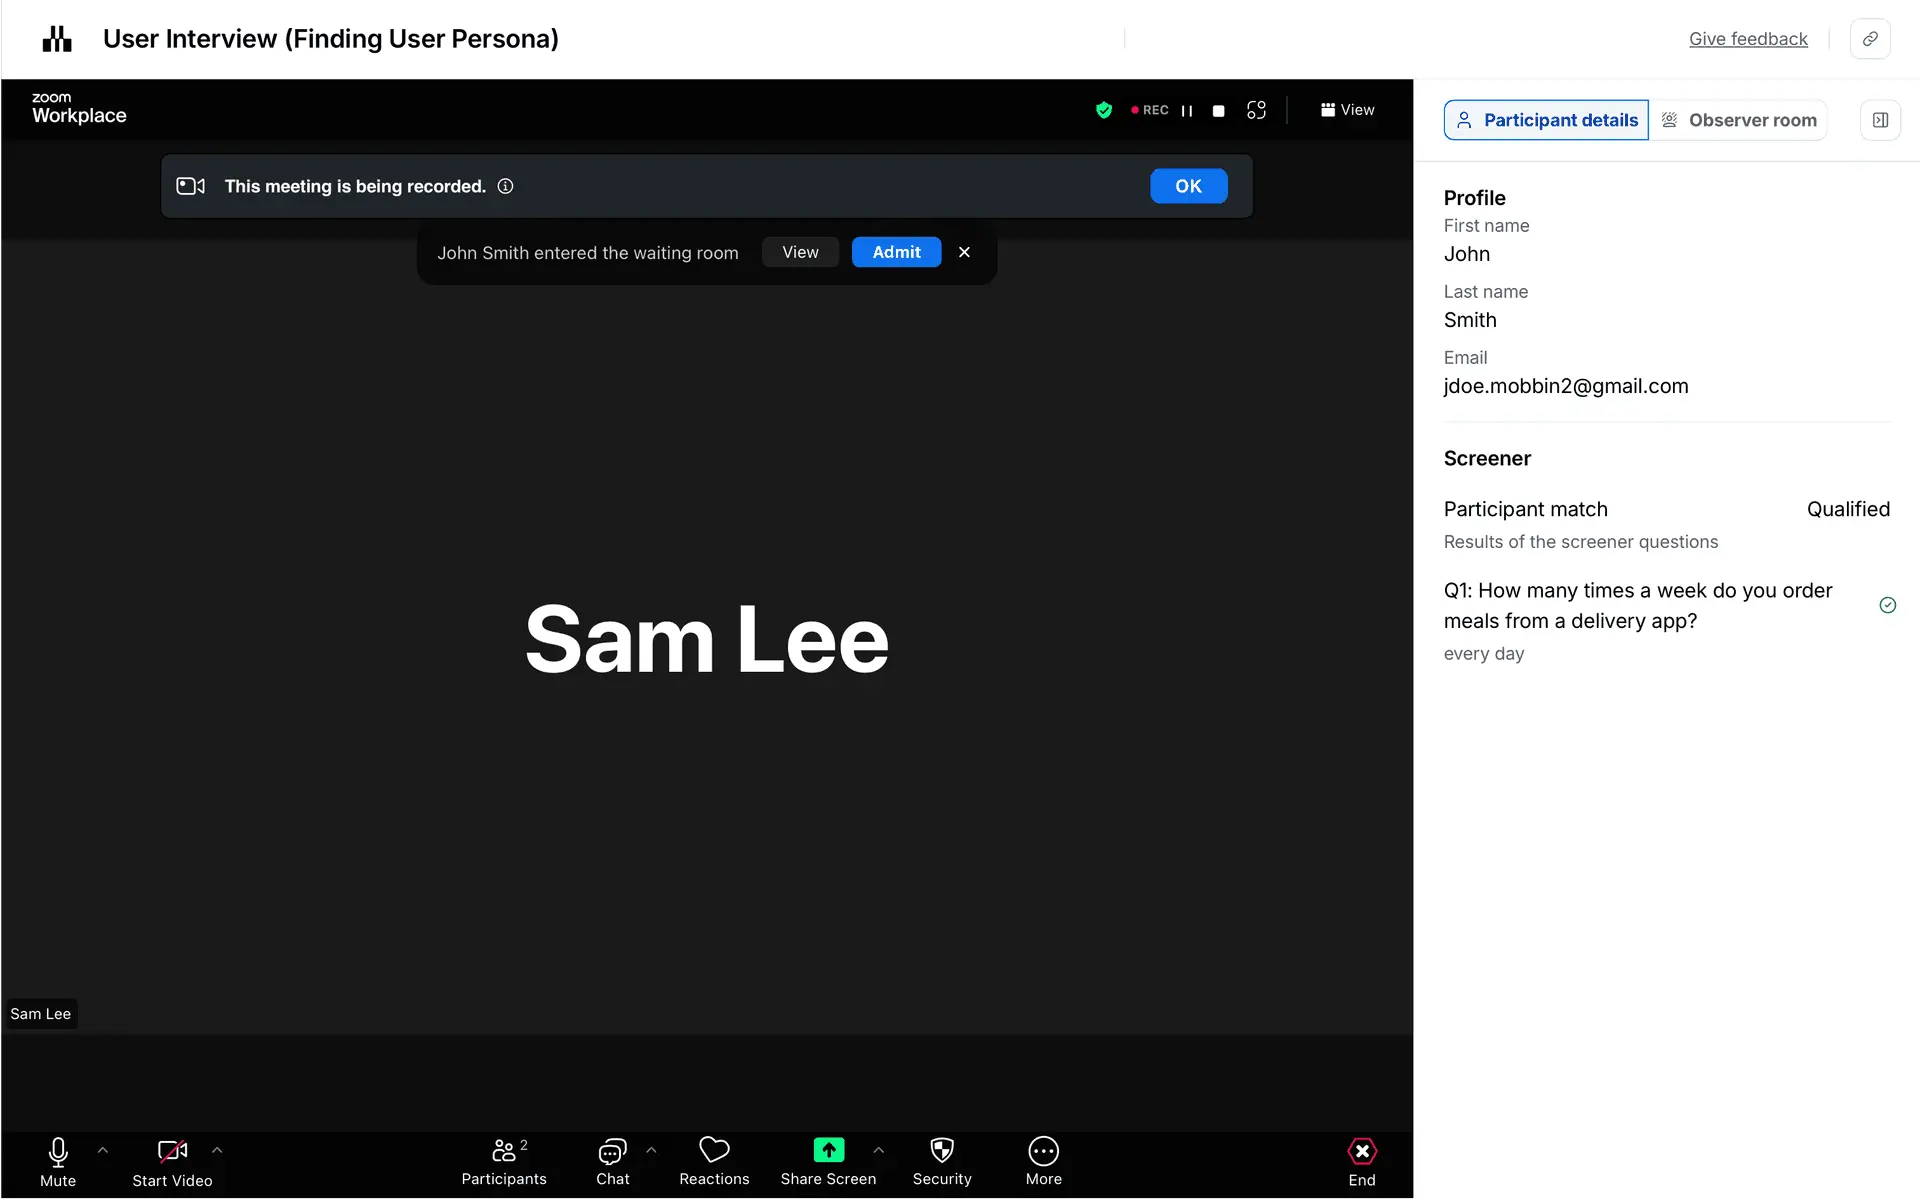Screen dimensions: 1920x1200
Task: Expand video options chevron beside Start Video
Action: (x=217, y=1151)
